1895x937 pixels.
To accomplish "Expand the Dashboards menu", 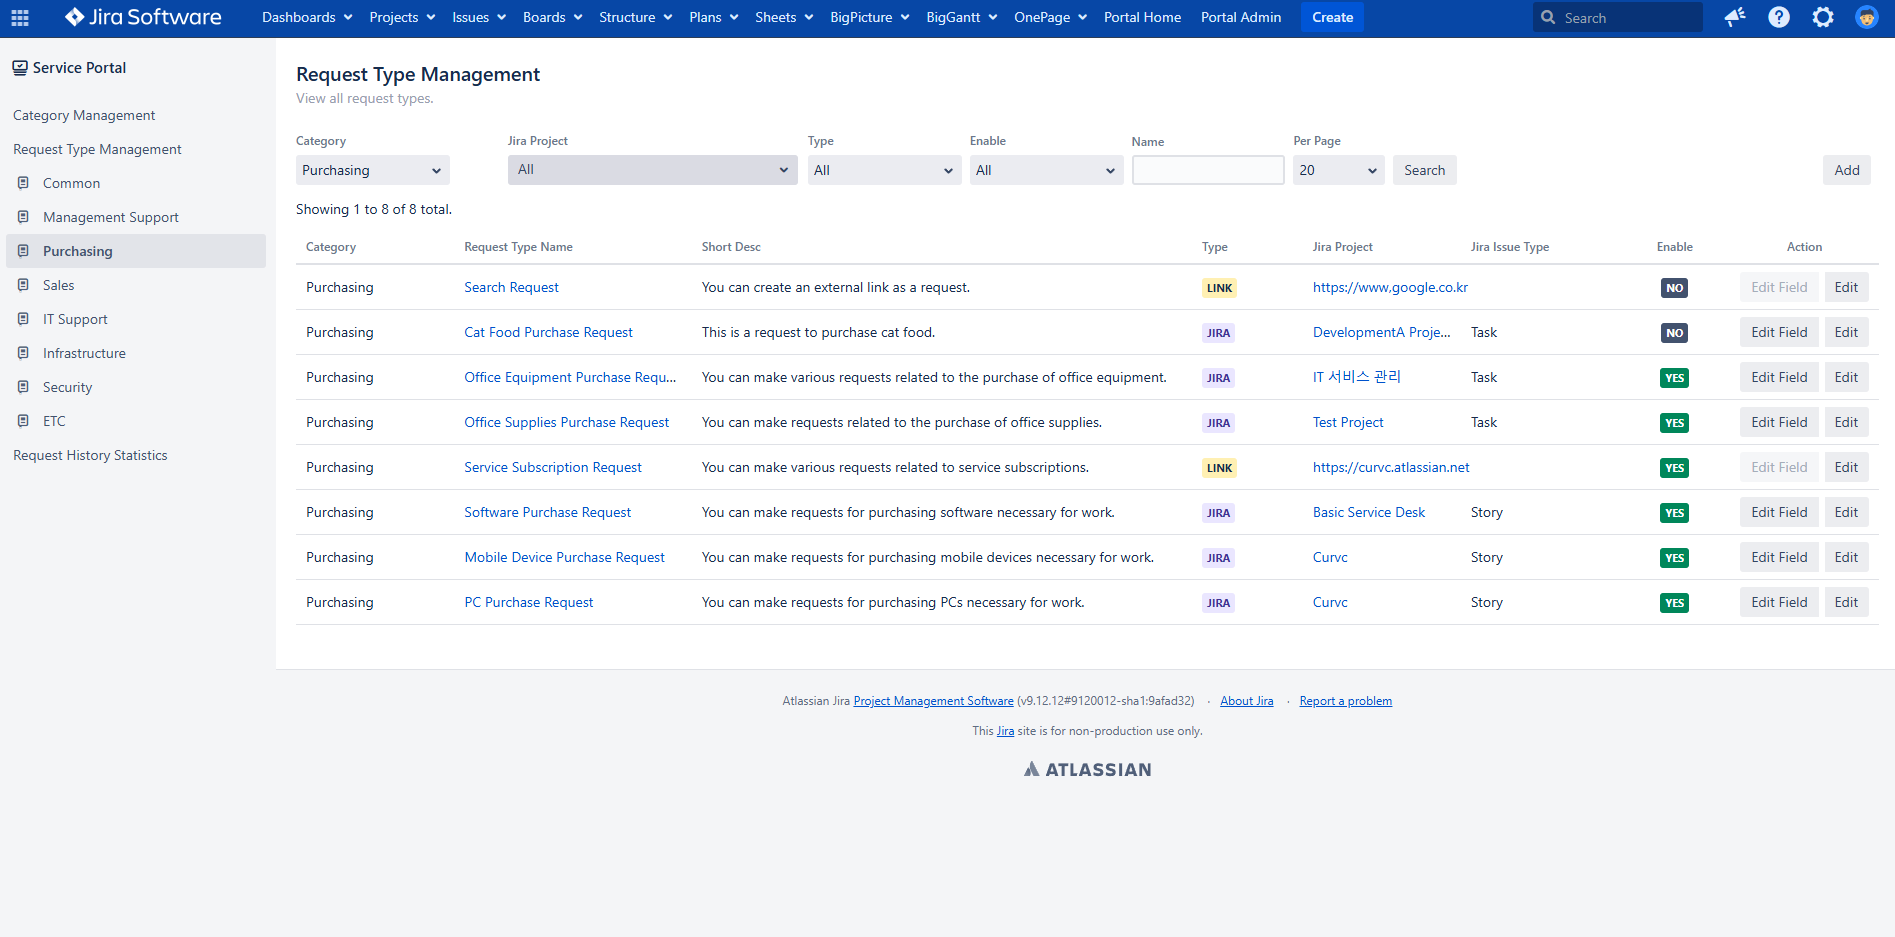I will (307, 17).
